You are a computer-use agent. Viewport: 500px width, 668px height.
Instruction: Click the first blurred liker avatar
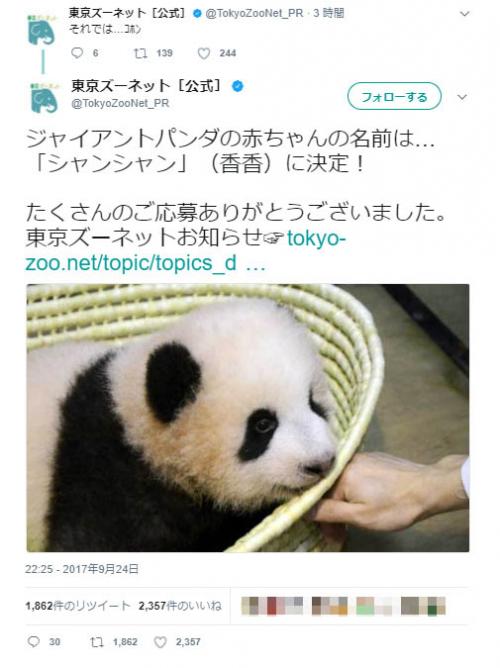click(253, 606)
